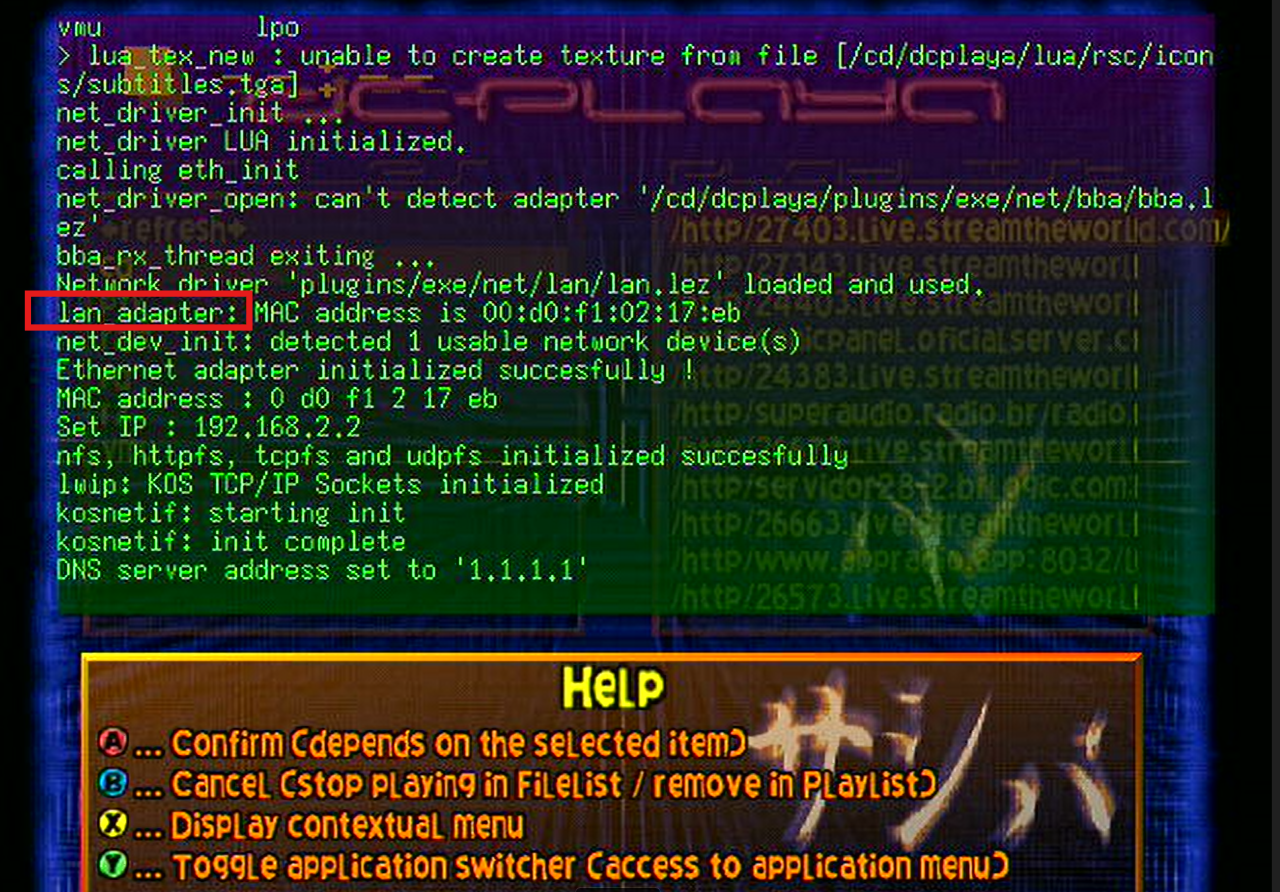Image resolution: width=1280 pixels, height=892 pixels.
Task: Click the yellow X button icon in Help
Action: pos(115,824)
